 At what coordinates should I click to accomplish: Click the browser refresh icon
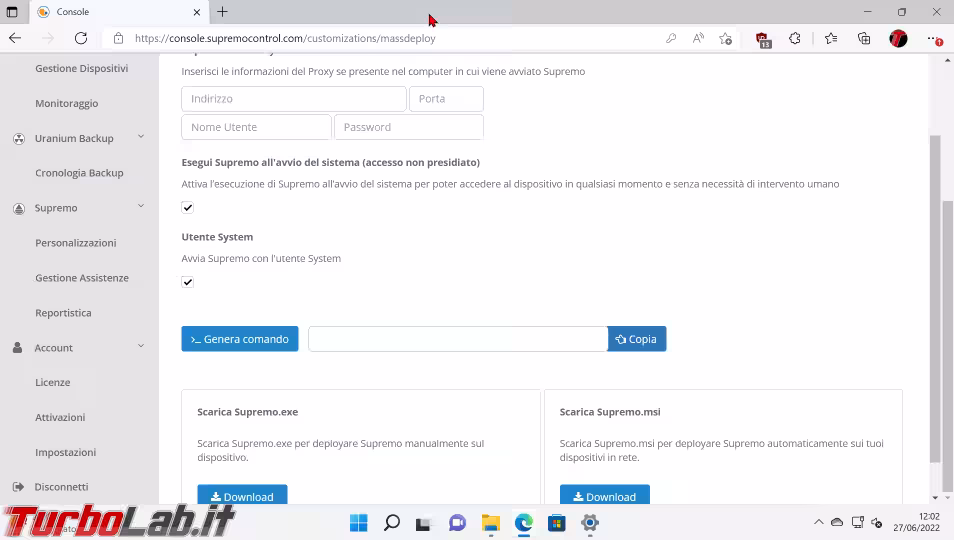(x=81, y=38)
